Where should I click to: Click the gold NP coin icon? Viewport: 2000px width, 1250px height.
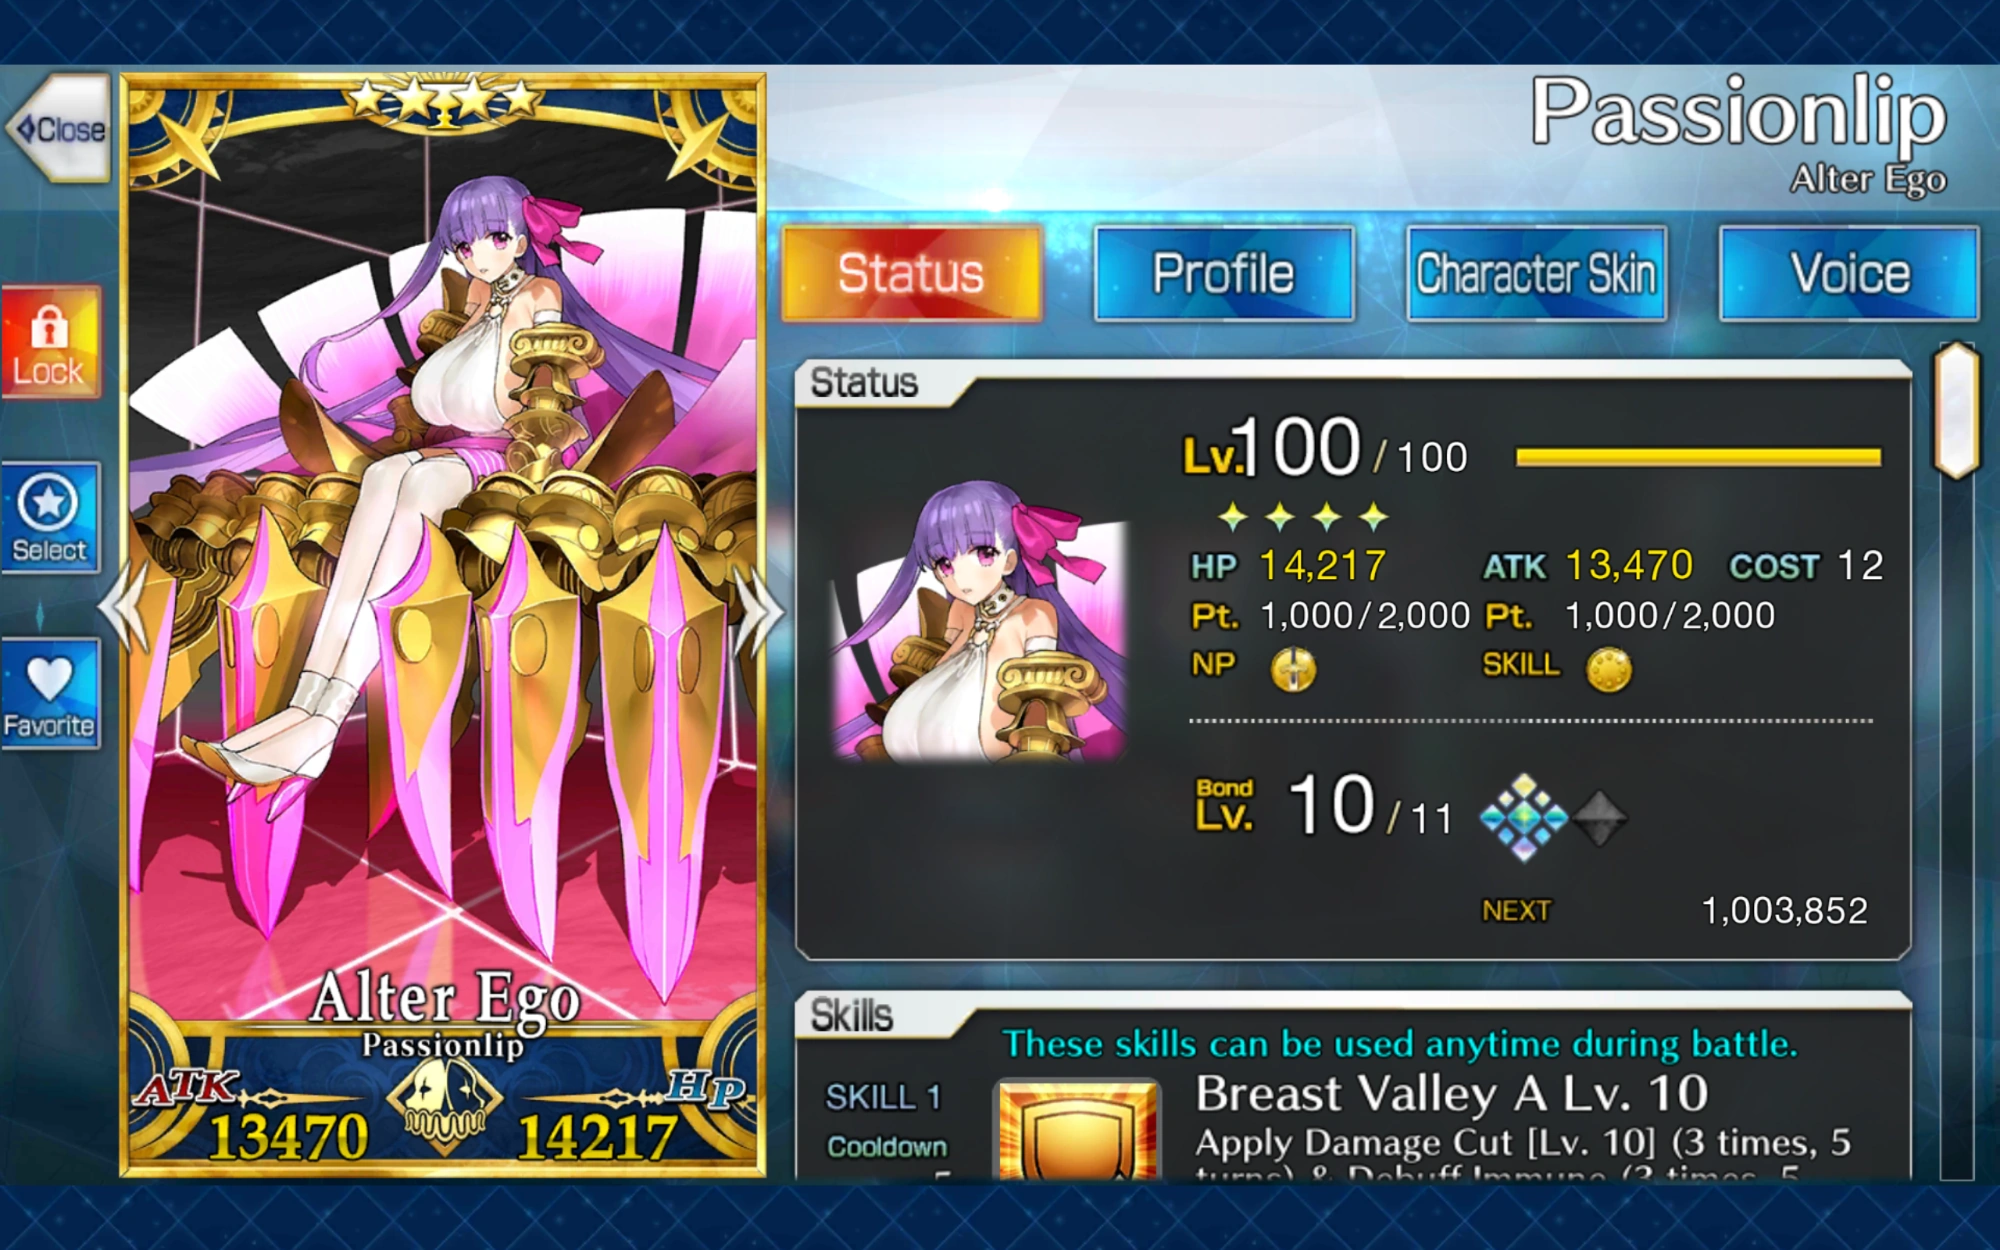1293,669
